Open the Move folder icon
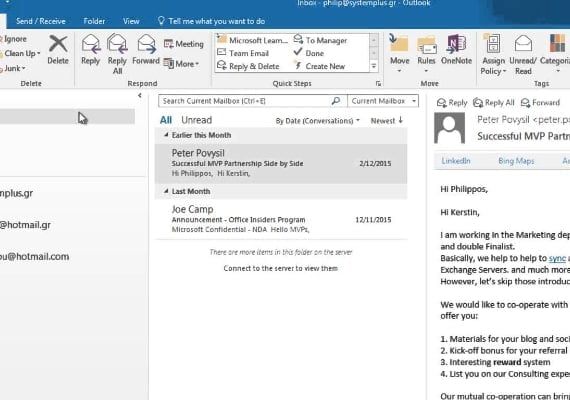The image size is (570, 400). (x=399, y=44)
